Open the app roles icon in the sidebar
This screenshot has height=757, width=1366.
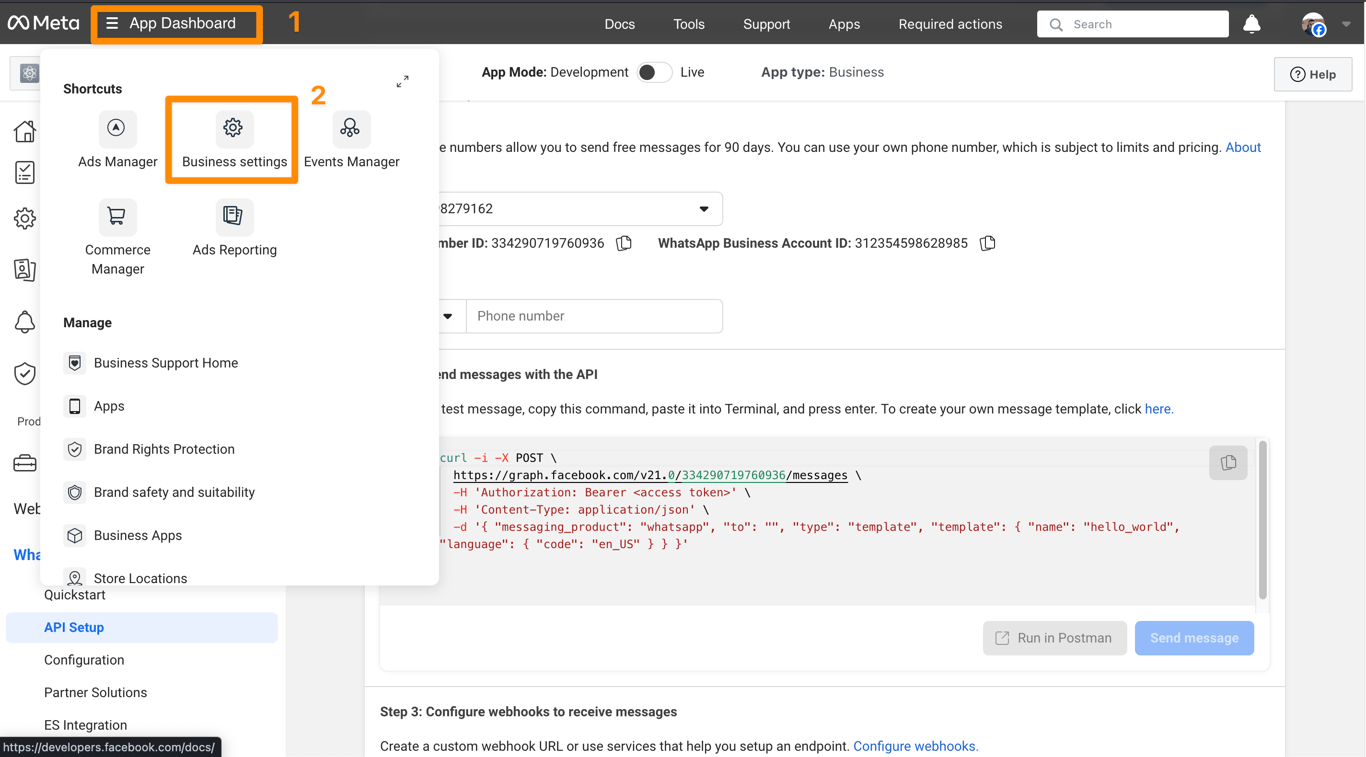(x=25, y=270)
